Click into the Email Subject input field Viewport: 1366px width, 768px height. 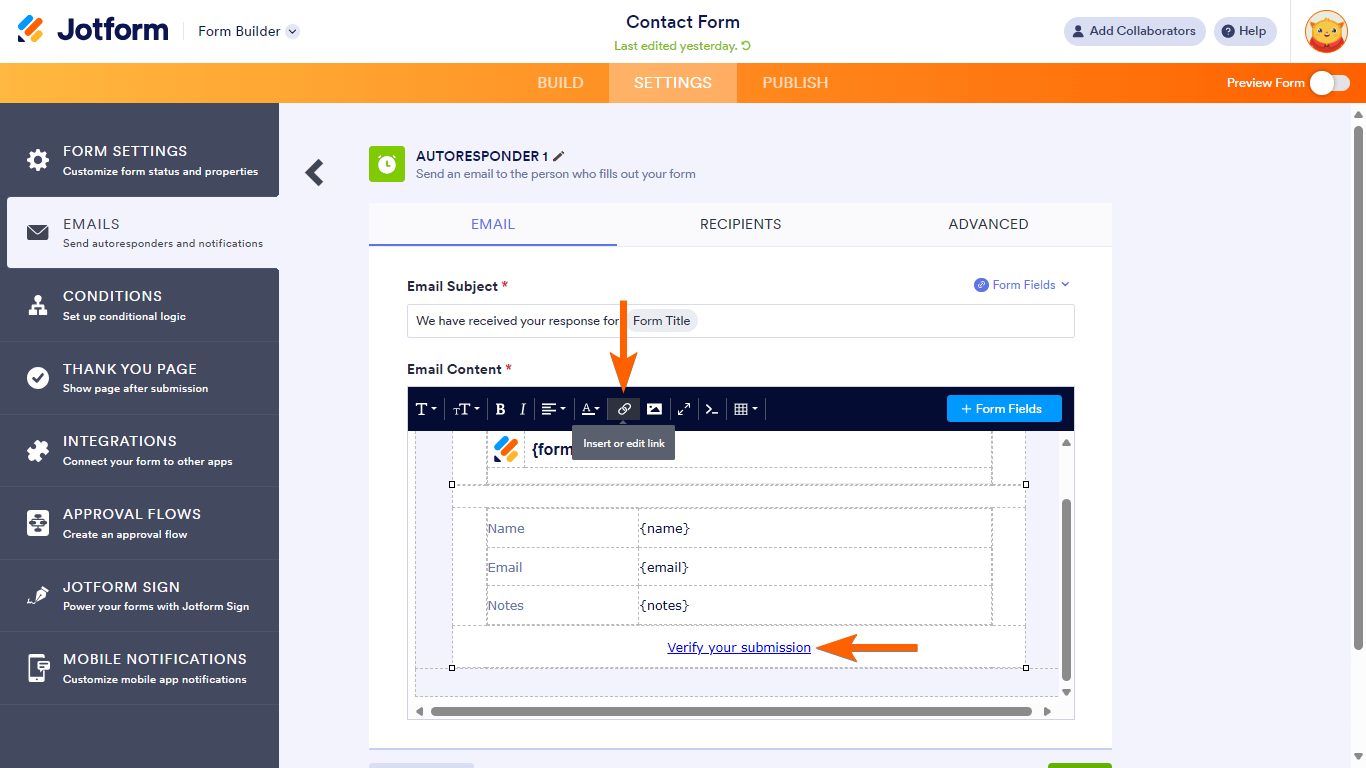pos(741,321)
